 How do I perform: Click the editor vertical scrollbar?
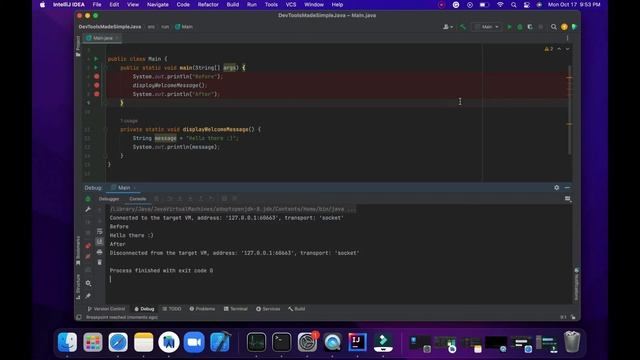(569, 109)
